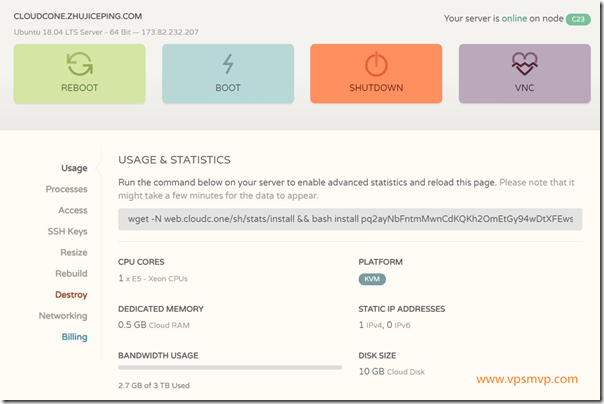Click the KVM platform badge
Screen dimensions: 604x404
(x=372, y=279)
